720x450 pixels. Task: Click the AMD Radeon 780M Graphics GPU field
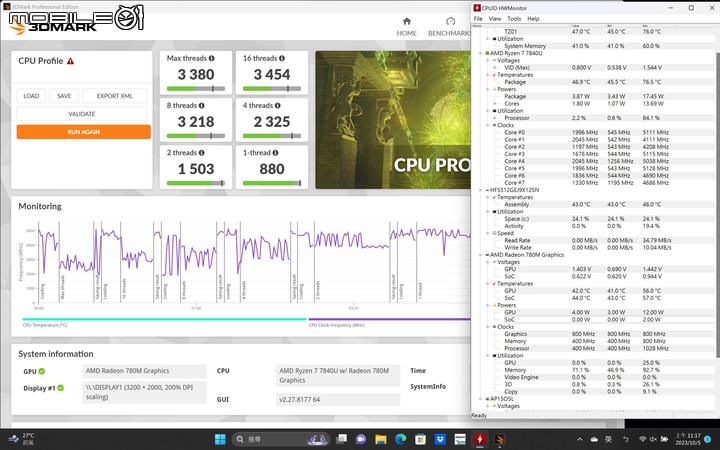145,371
